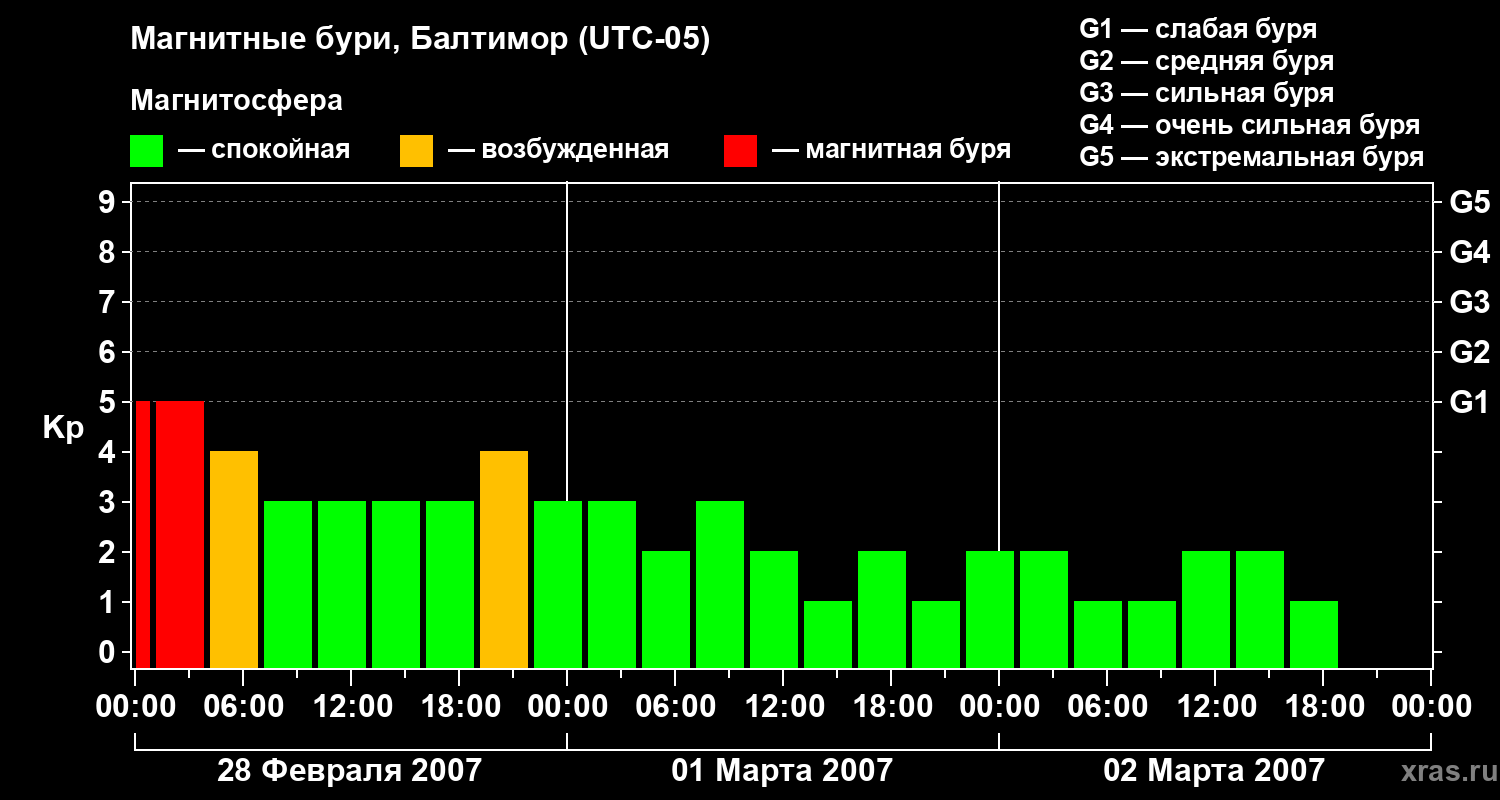Image resolution: width=1500 pixels, height=800 pixels.
Task: Click the chart title 'Магнитные бури, Балтимор'
Action: click(x=420, y=40)
